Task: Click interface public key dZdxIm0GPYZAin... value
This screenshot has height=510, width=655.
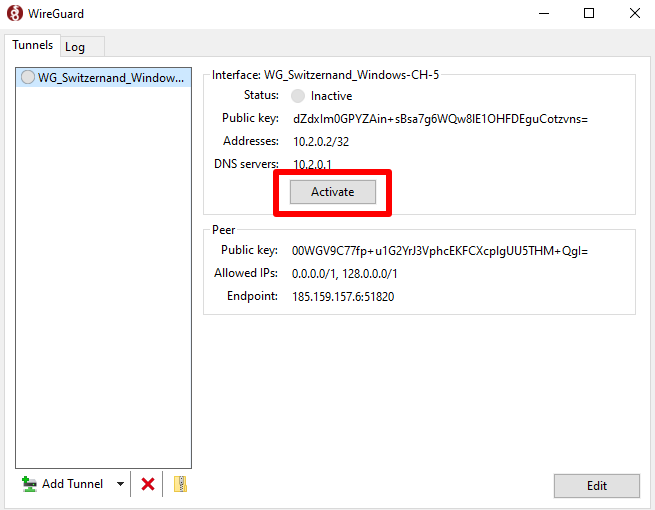Action: [x=440, y=119]
